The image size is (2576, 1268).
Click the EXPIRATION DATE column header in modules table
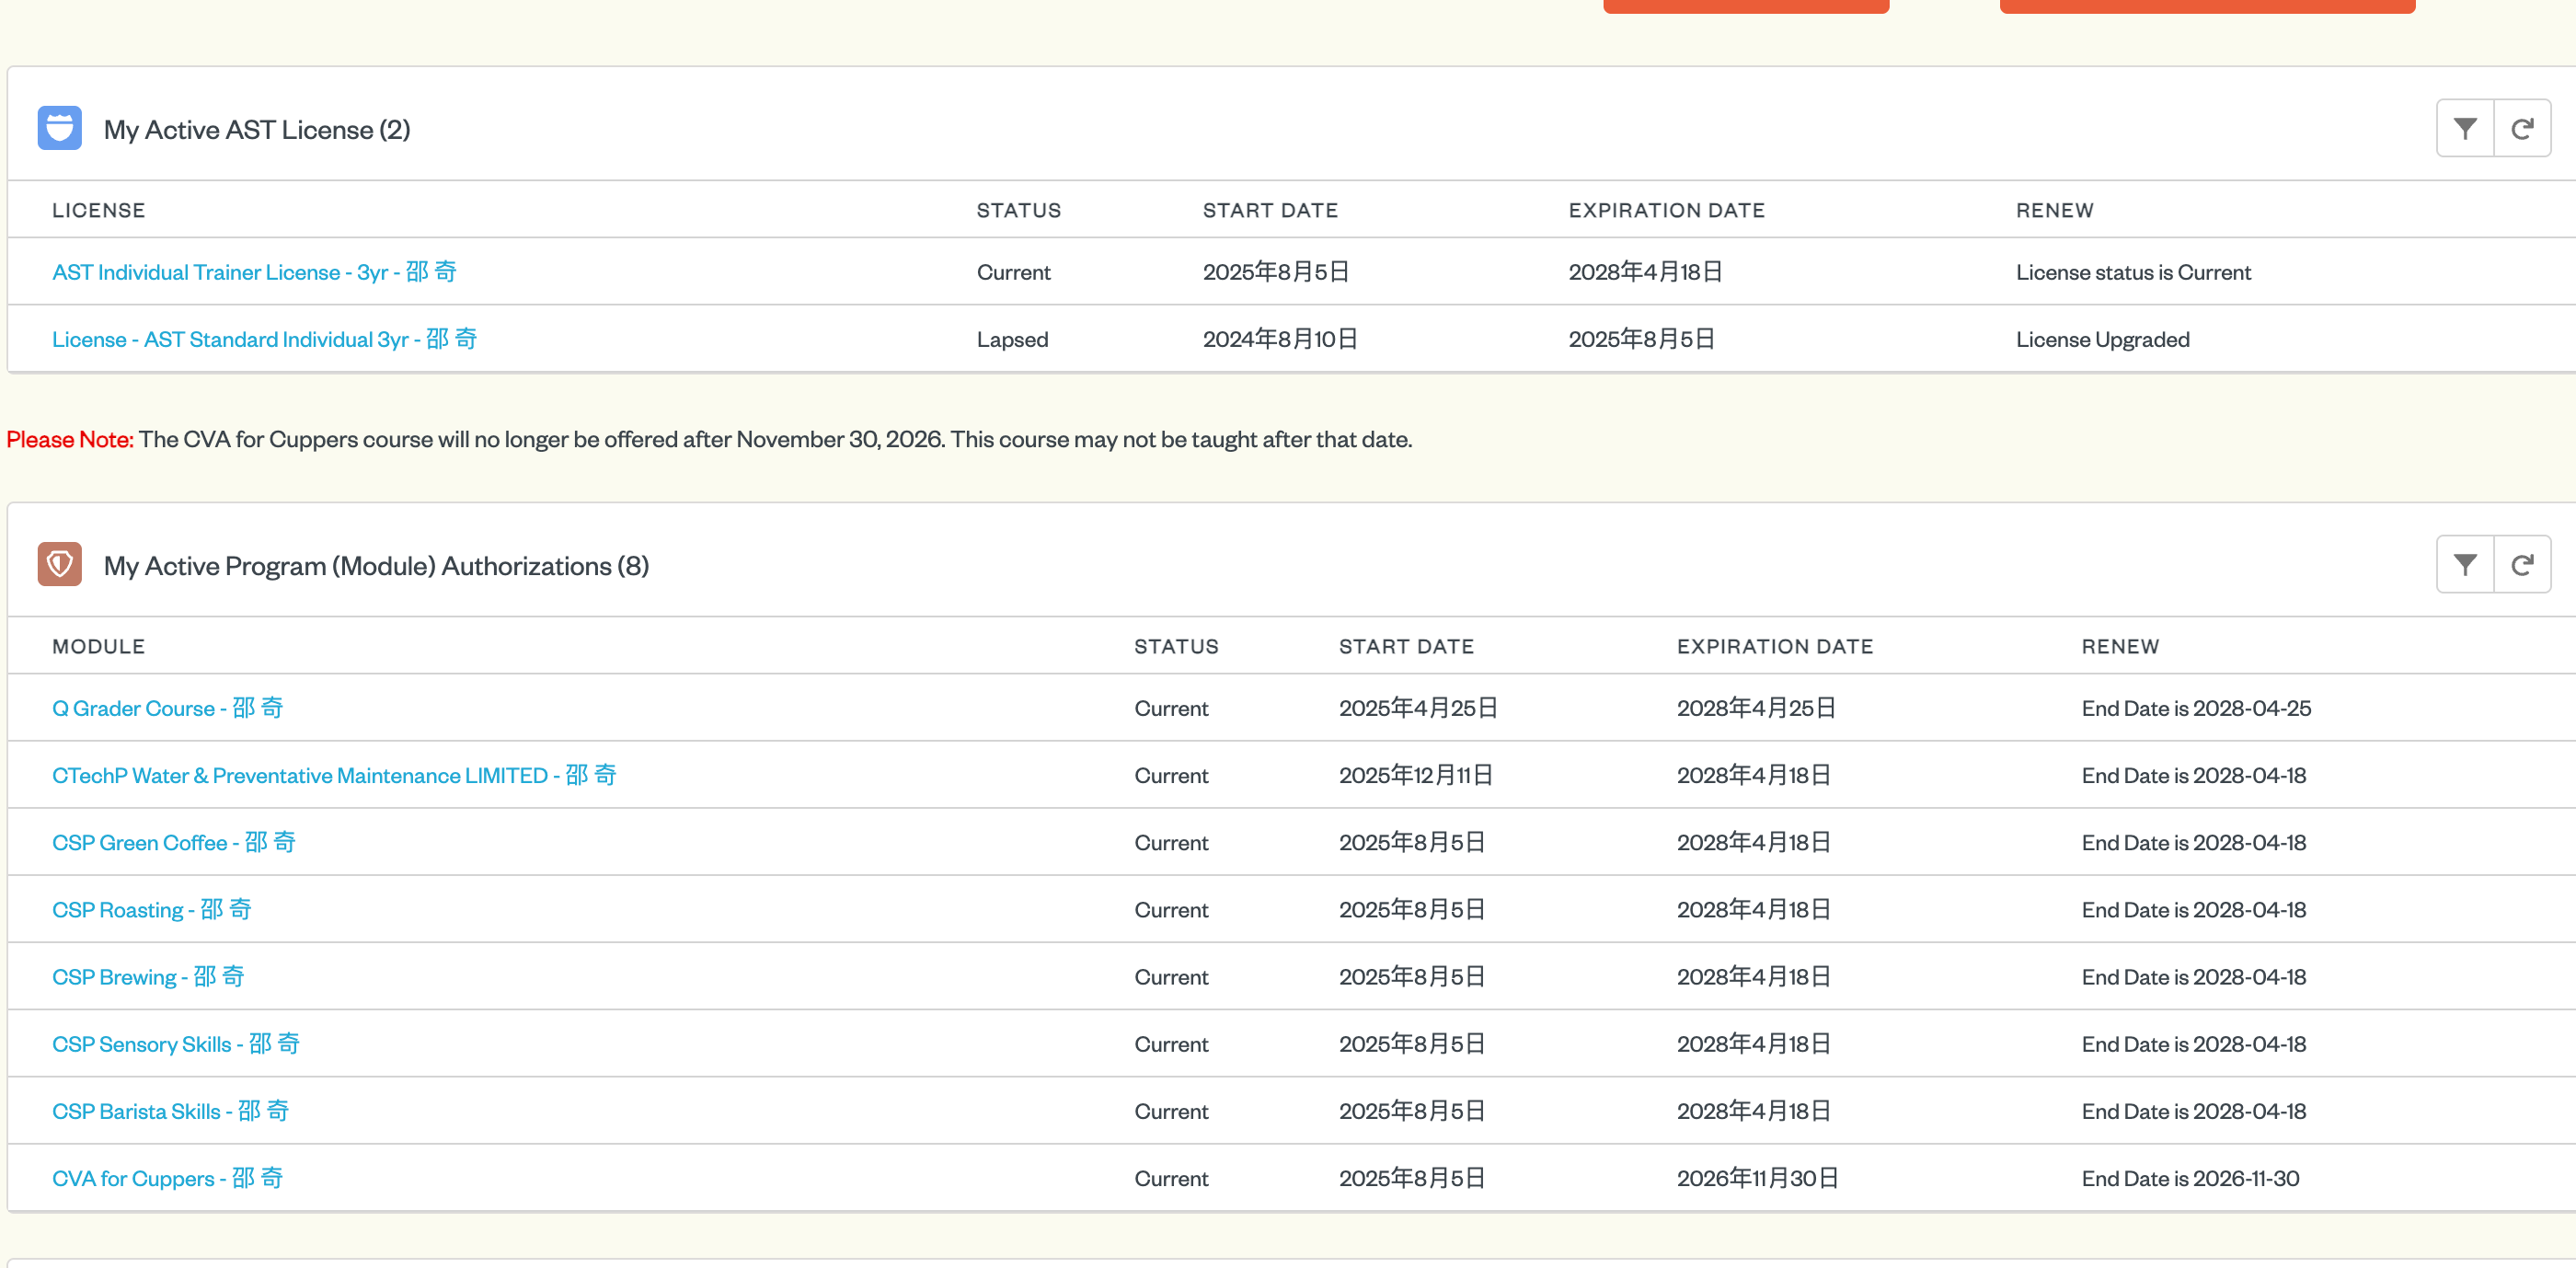(x=1775, y=646)
